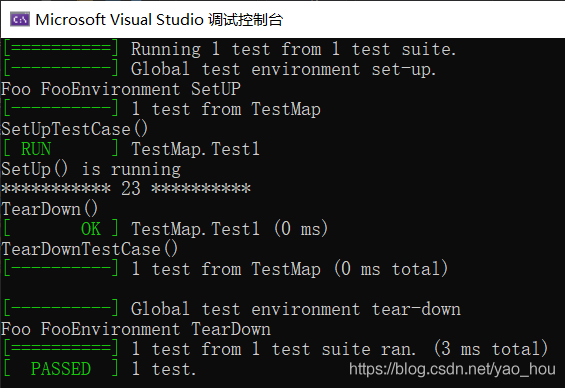Click the 'Global test environment tear-down' line

[x=296, y=309]
